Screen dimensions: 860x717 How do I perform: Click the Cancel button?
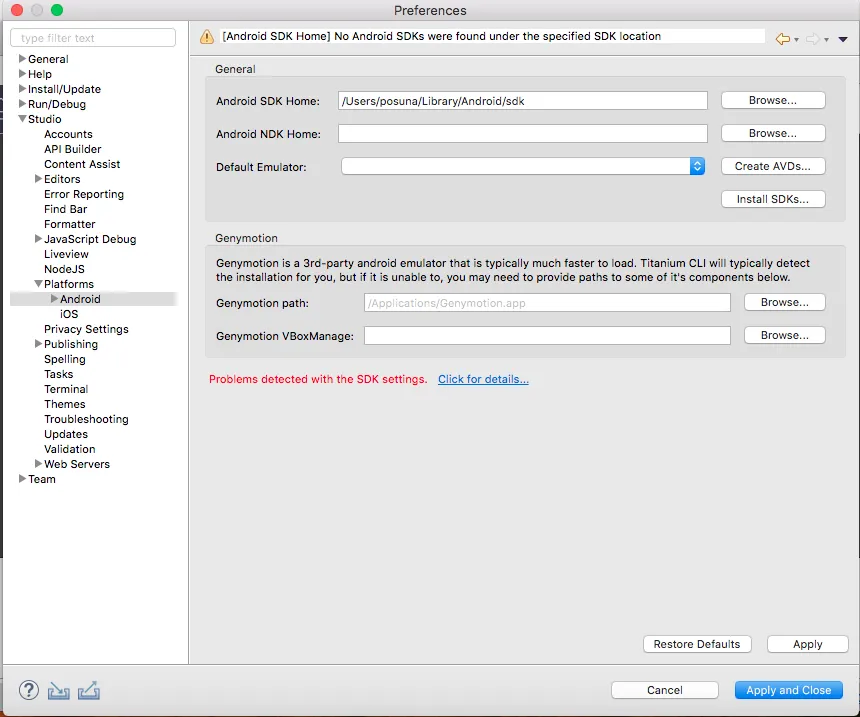(x=665, y=690)
